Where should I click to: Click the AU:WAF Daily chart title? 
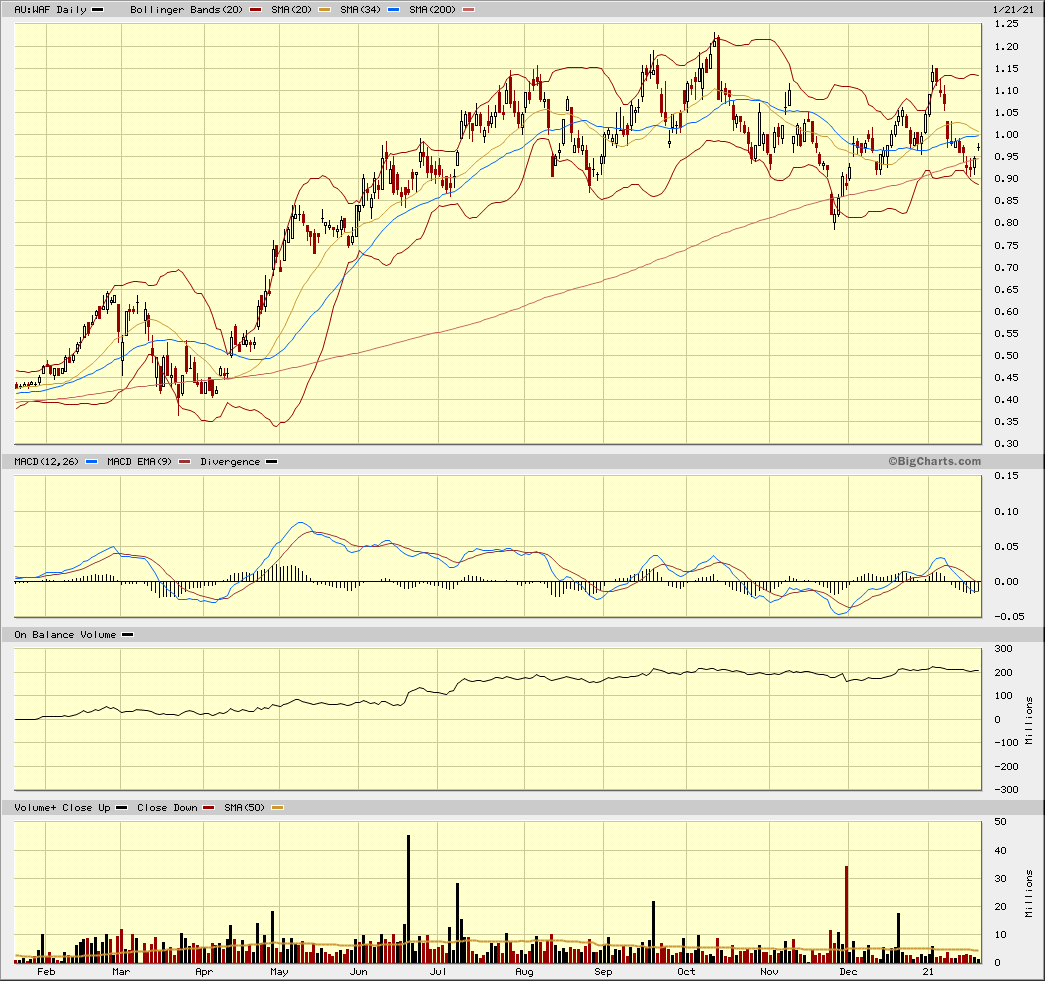point(51,10)
